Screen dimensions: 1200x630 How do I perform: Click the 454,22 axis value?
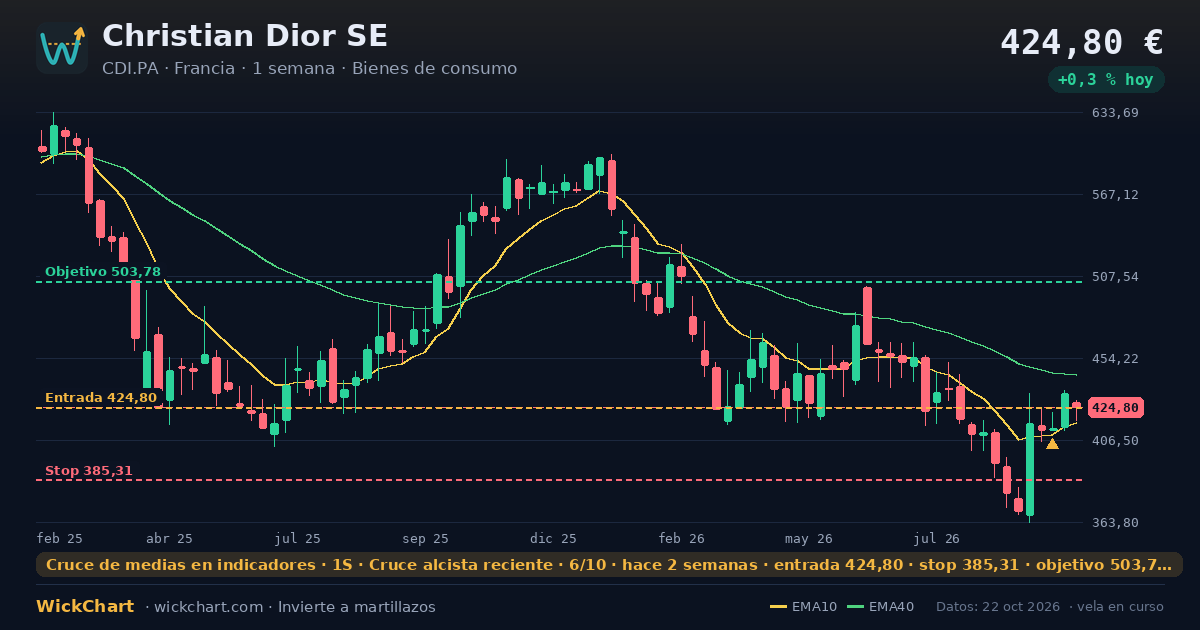[1115, 359]
